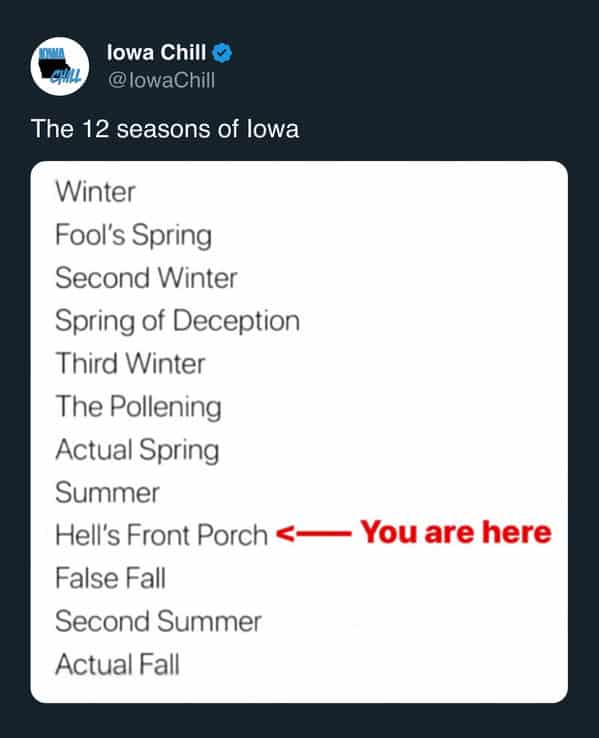Open the Iowa Chill display name
This screenshot has width=599, height=738.
click(156, 52)
